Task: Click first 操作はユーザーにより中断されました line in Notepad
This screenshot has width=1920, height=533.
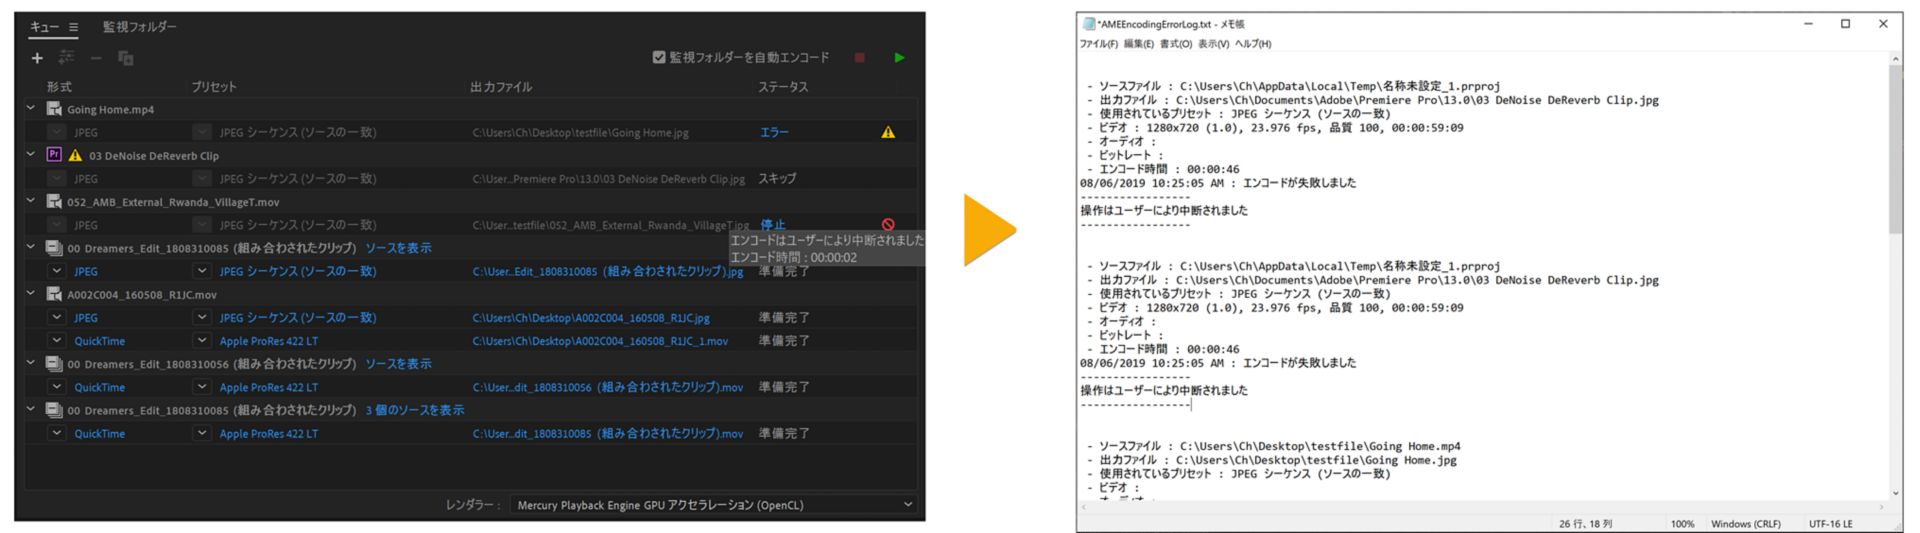Action: [x=1164, y=211]
